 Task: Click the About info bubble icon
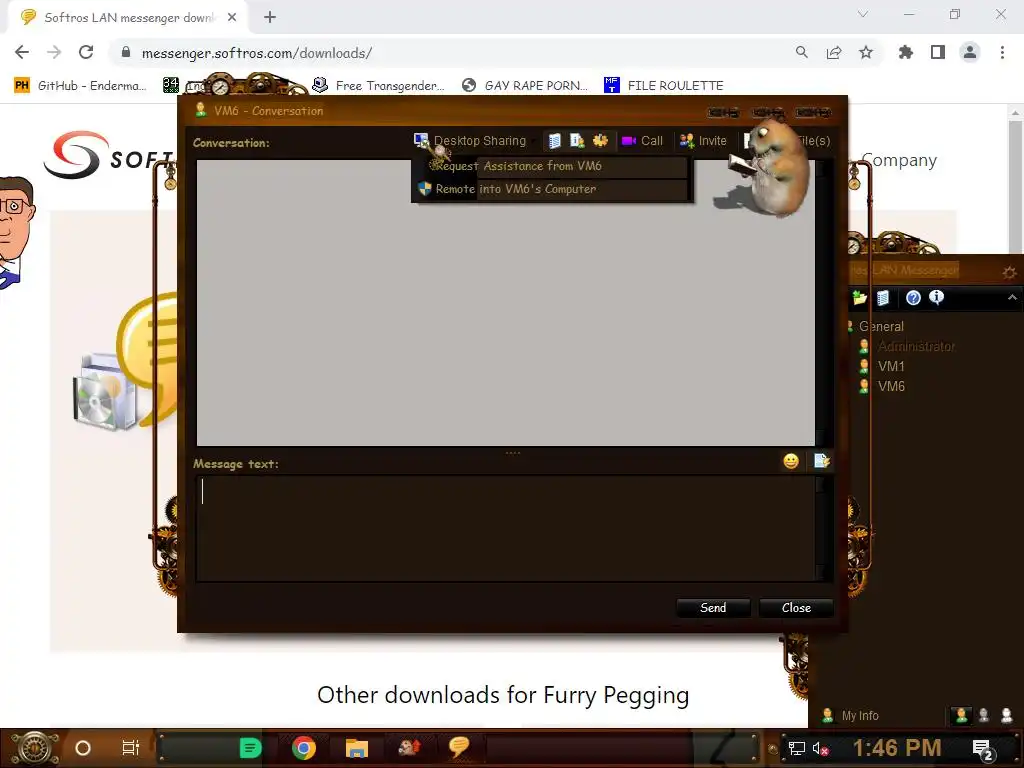pyautogui.click(x=936, y=298)
